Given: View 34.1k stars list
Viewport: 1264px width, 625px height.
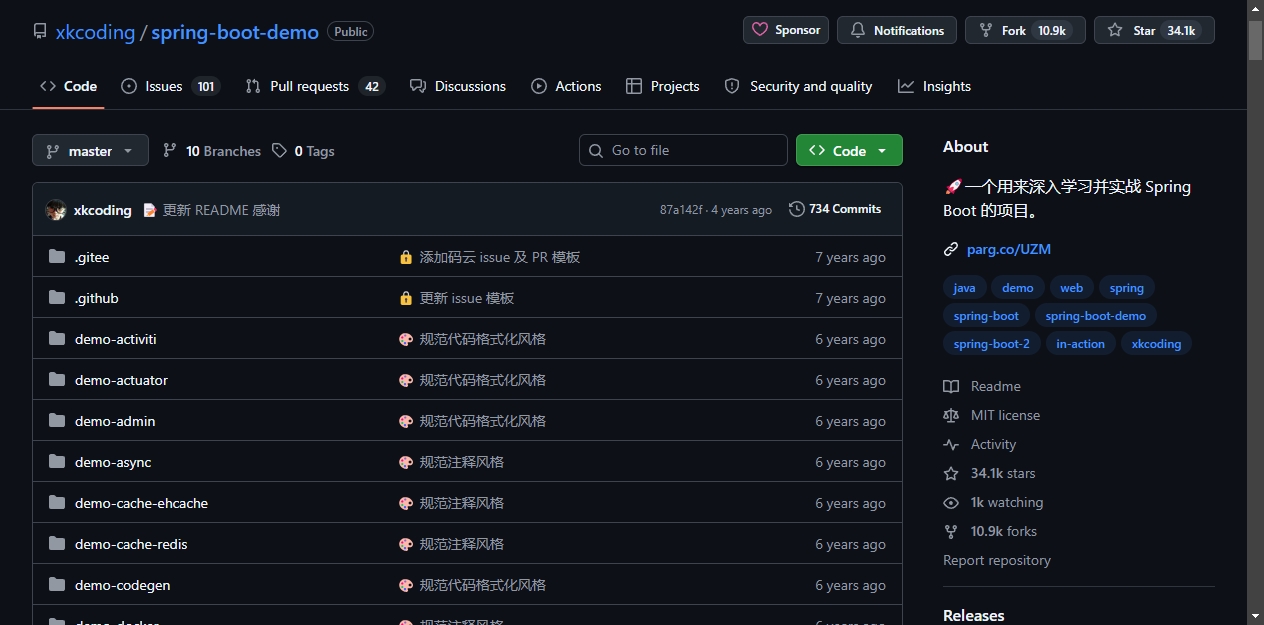Looking at the screenshot, I should tap(990, 473).
